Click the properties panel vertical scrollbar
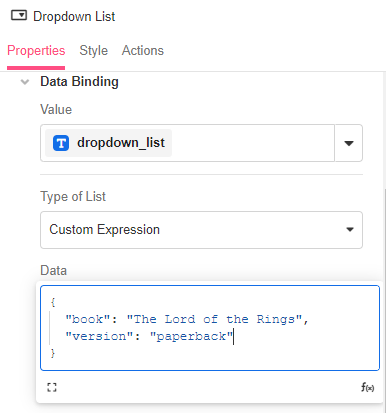386x413 pixels. click(x=385, y=300)
